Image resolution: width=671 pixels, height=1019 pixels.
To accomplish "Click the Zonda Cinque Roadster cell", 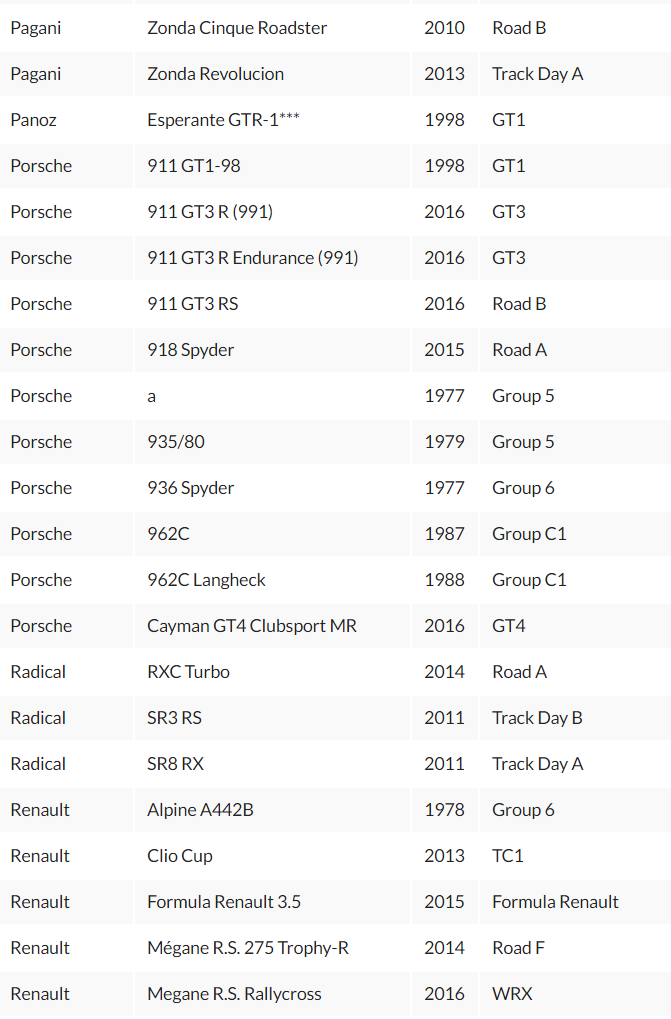I will [x=273, y=28].
